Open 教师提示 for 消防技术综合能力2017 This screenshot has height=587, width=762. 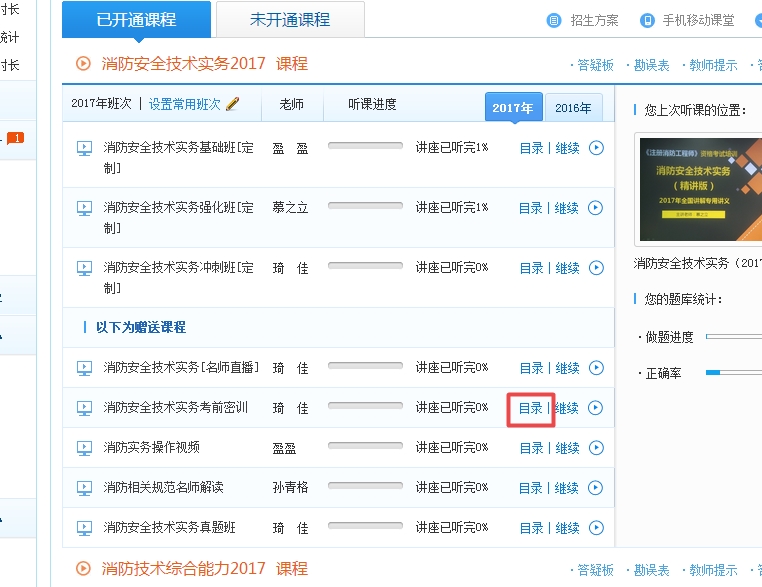tap(713, 570)
